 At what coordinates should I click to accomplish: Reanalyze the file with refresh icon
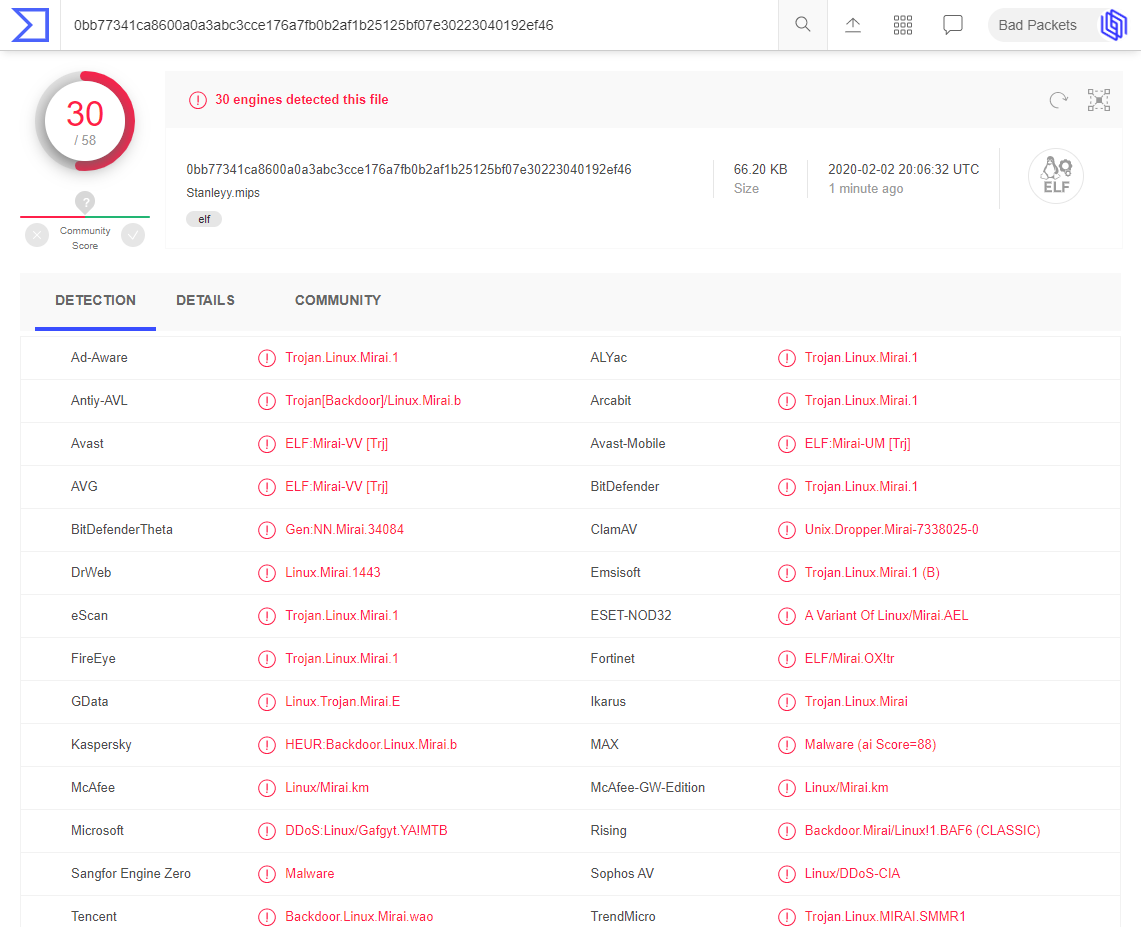(x=1059, y=100)
